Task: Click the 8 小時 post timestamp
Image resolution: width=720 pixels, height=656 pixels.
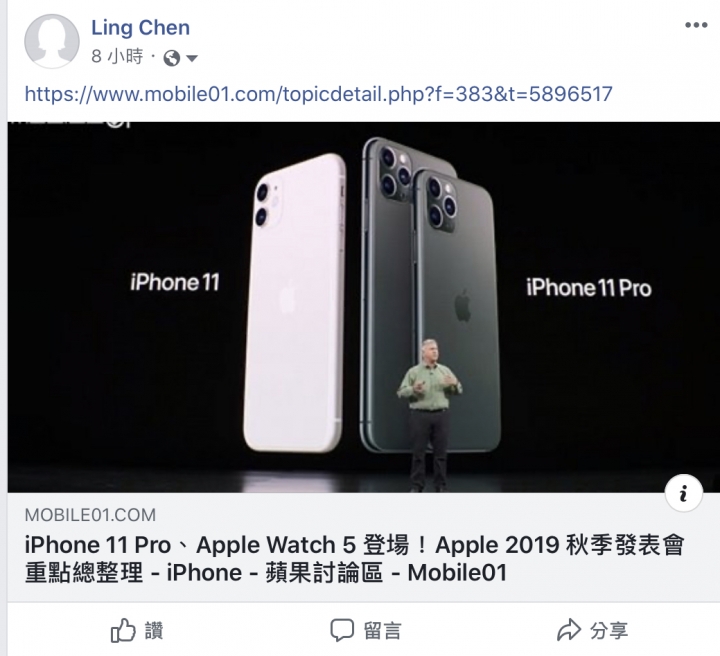Action: point(117,57)
